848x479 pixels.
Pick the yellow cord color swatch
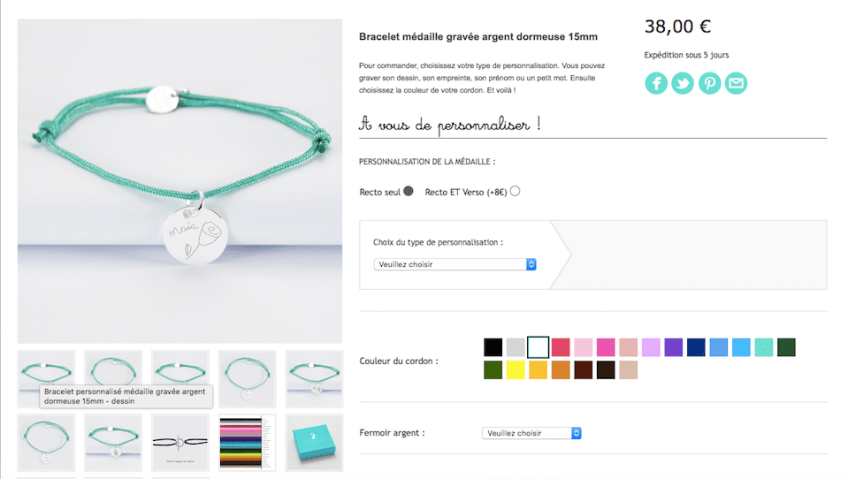pyautogui.click(x=515, y=370)
